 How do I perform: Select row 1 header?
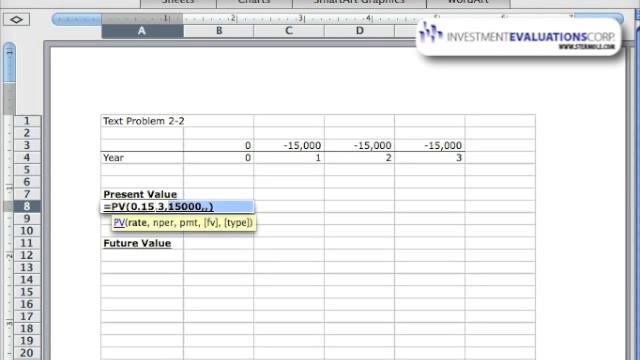point(27,121)
